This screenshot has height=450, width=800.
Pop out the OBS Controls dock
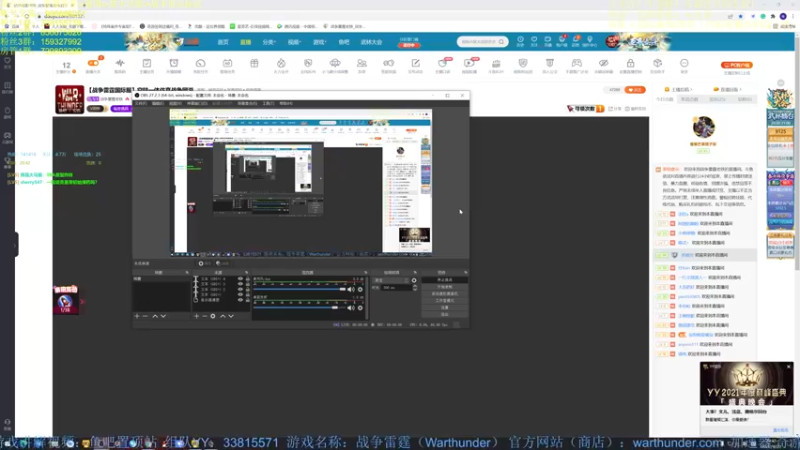465,272
